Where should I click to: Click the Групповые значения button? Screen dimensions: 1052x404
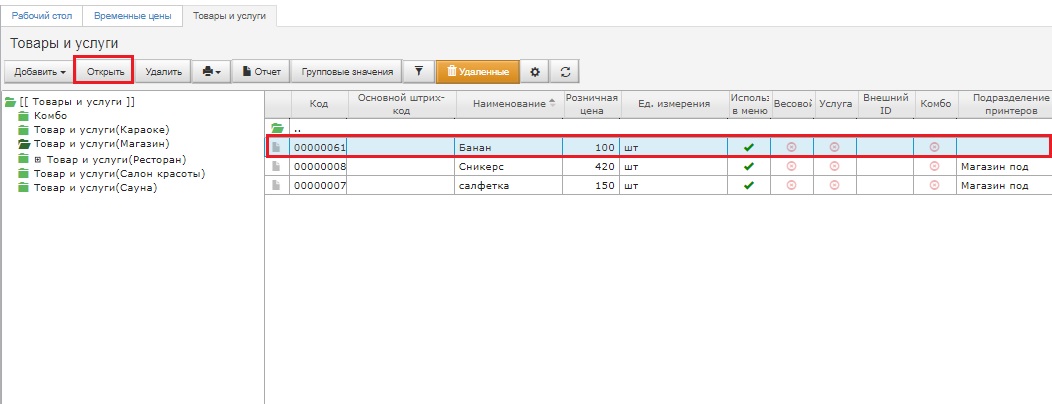click(x=349, y=72)
